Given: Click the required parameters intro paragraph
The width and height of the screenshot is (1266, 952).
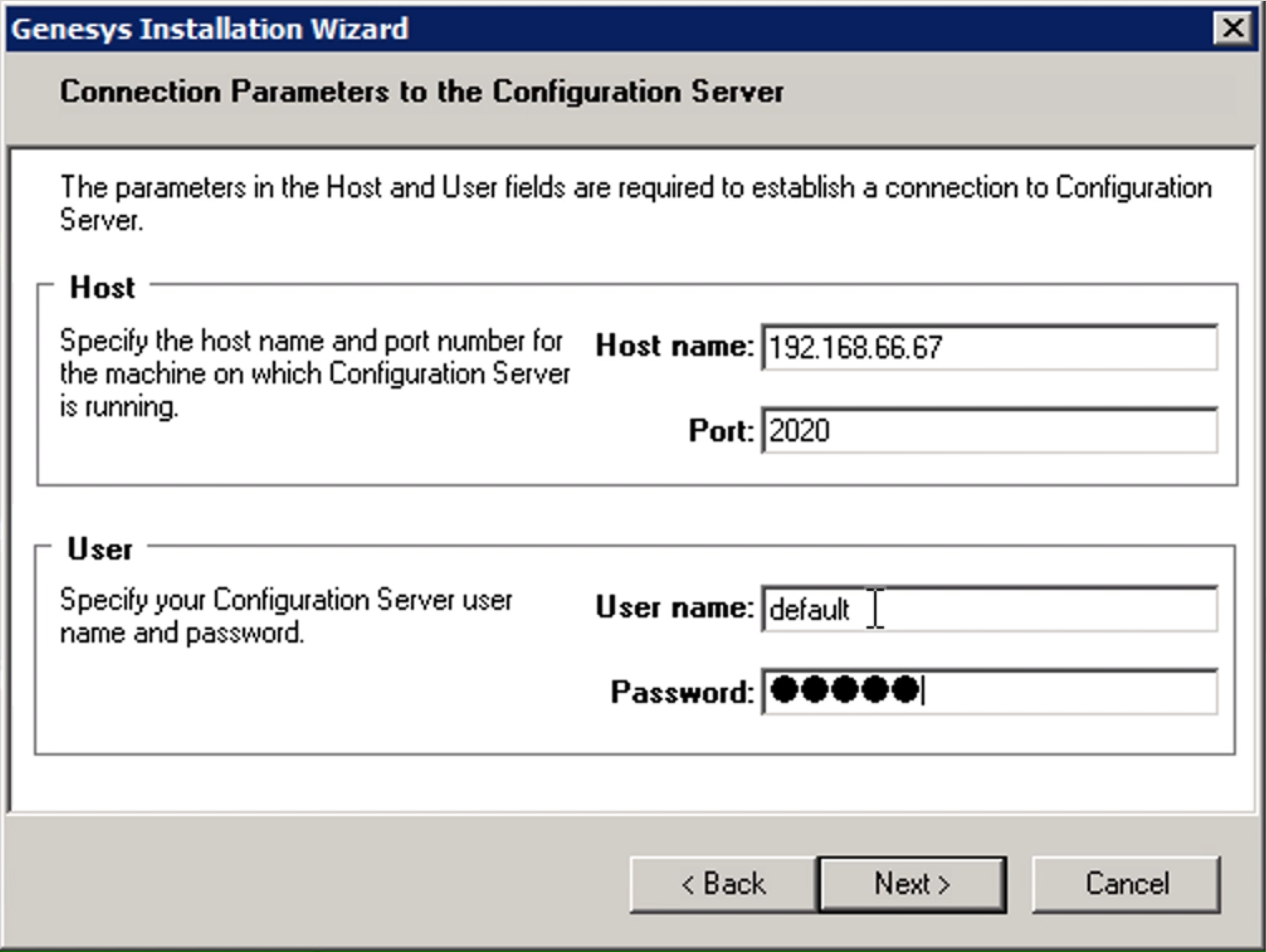Looking at the screenshot, I should pos(634,203).
